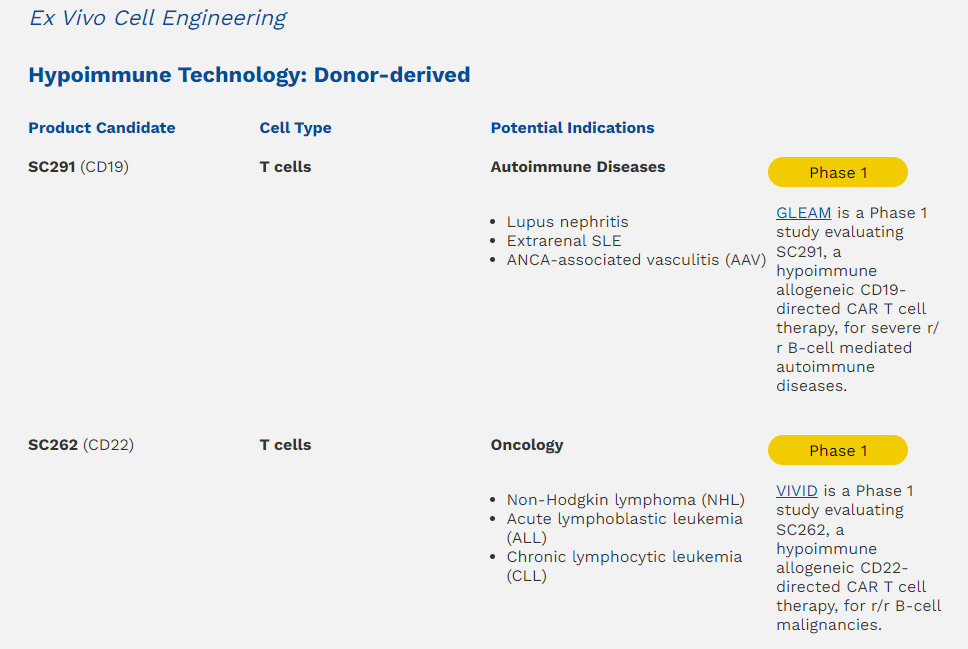This screenshot has width=968, height=649.
Task: Click the Cell Type column header
Action: coord(295,128)
